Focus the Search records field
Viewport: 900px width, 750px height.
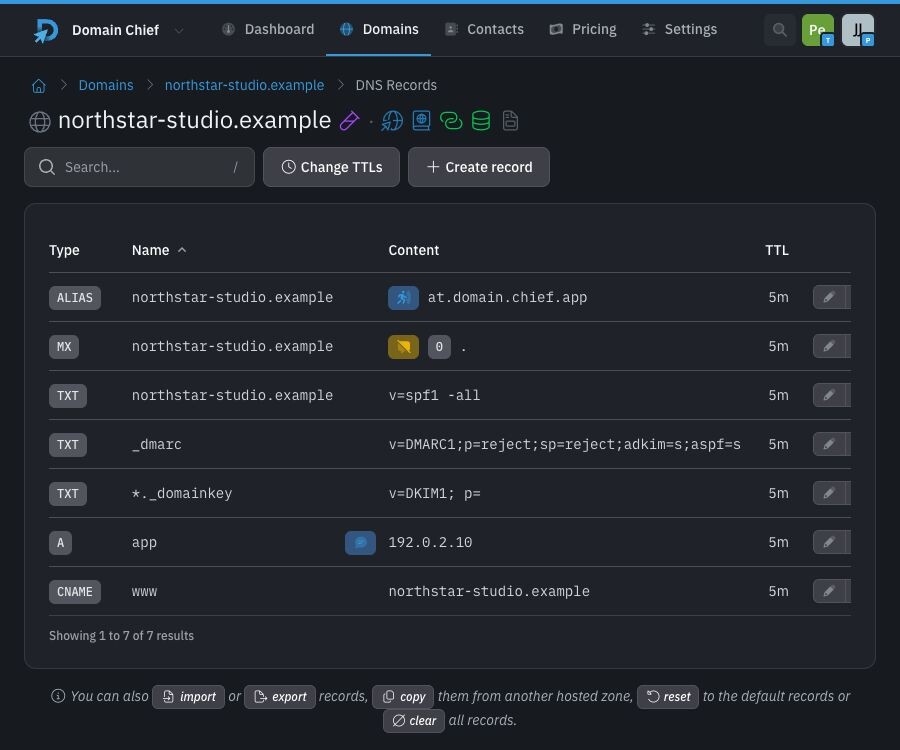coord(139,167)
